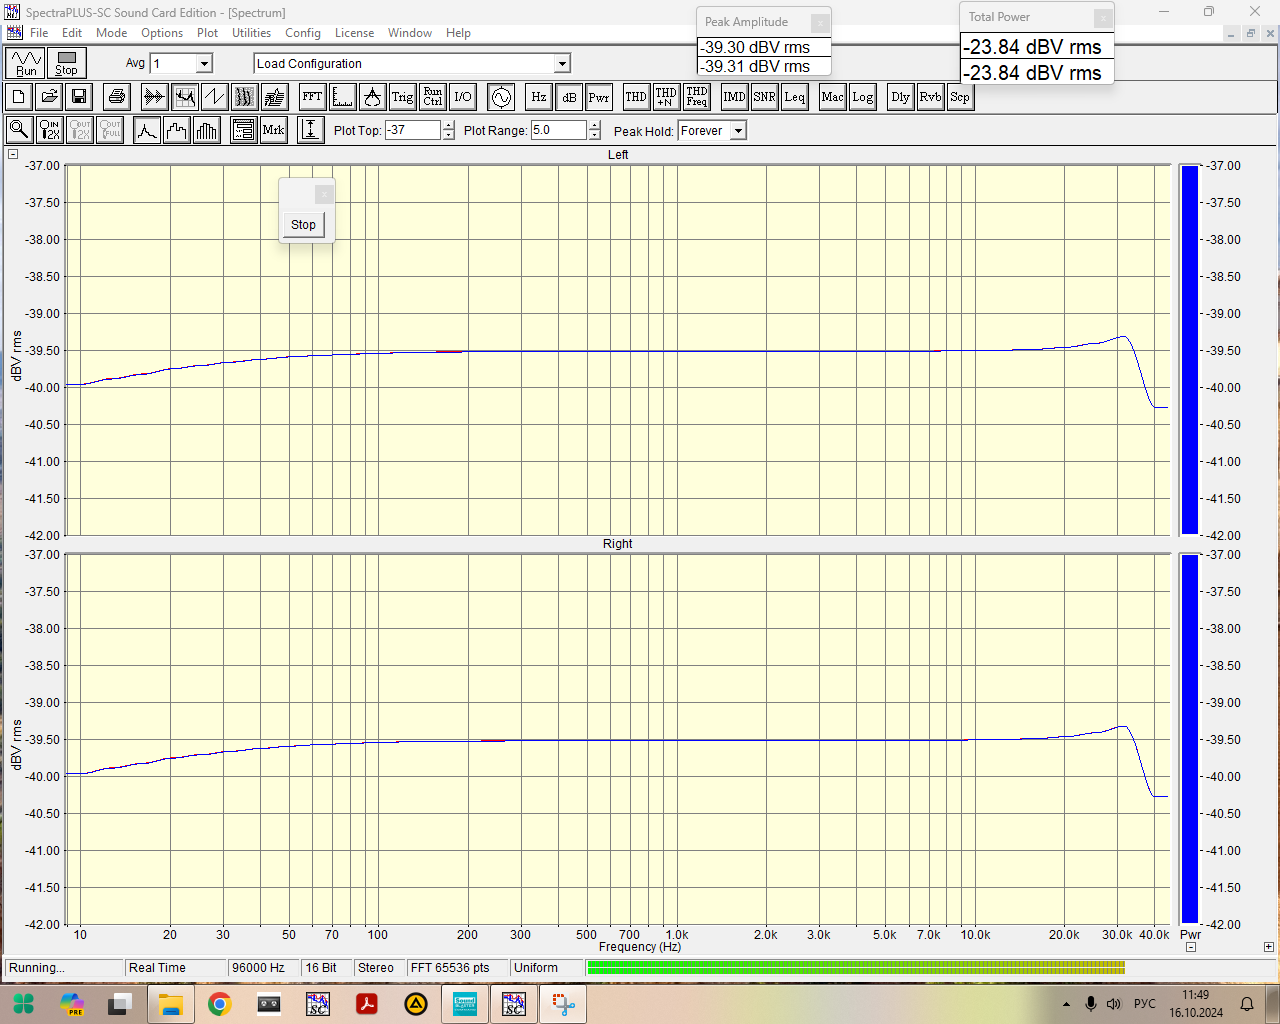Open the plot options list icon
Viewport: 1280px width, 1024px height.
click(243, 130)
